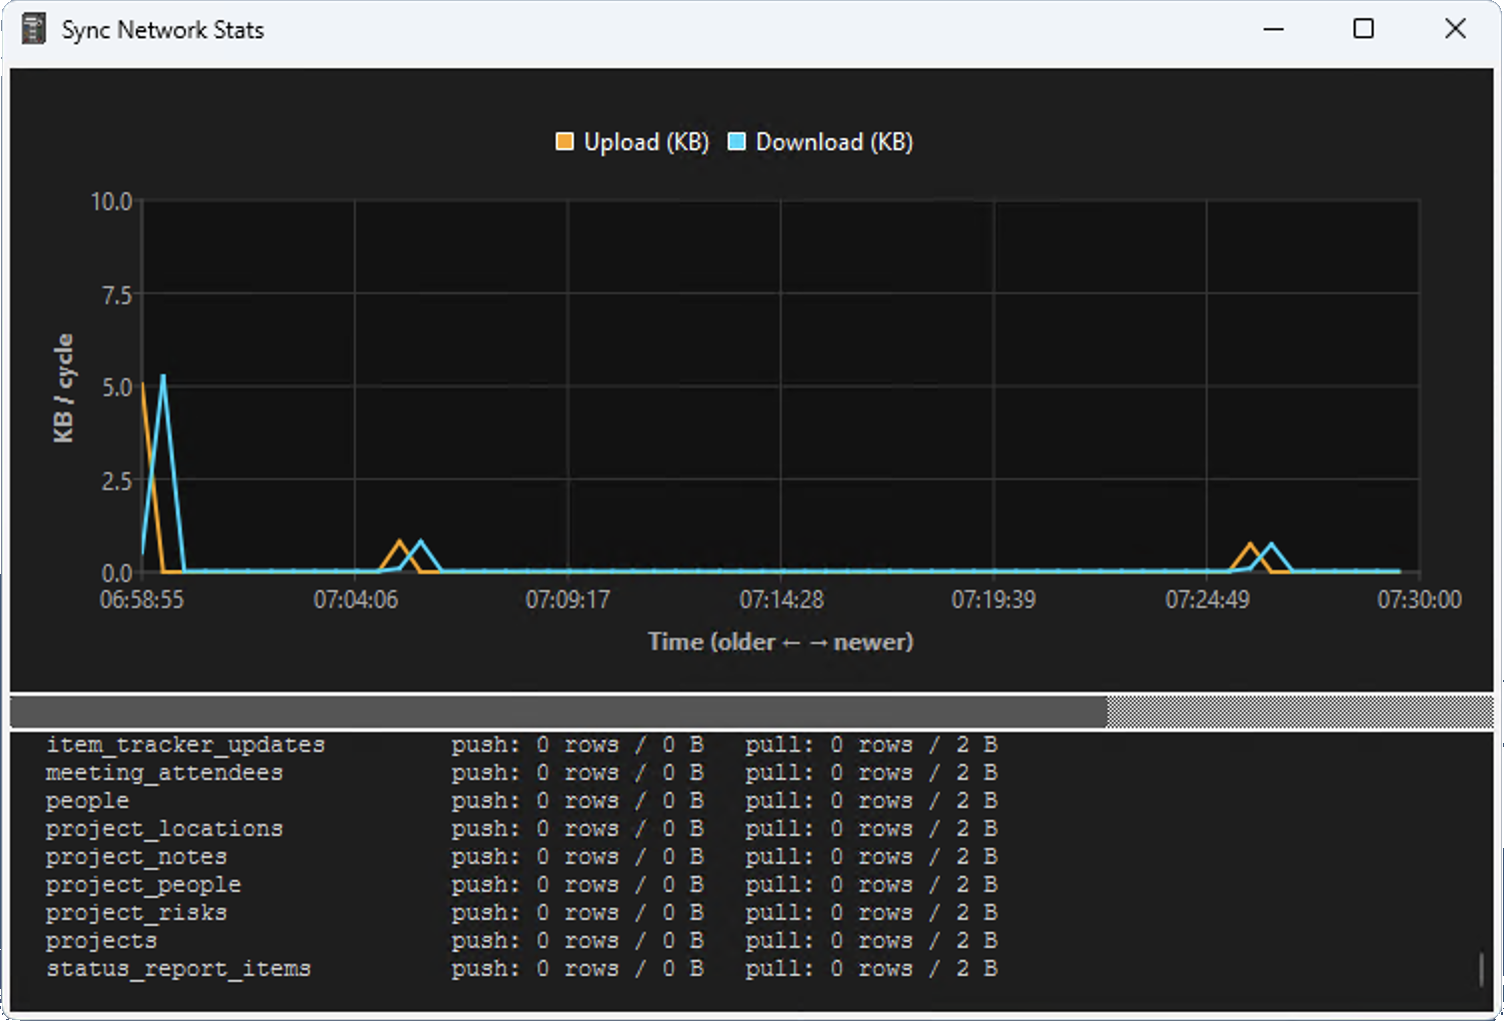Click the 5.0 y-axis value

[x=117, y=388]
